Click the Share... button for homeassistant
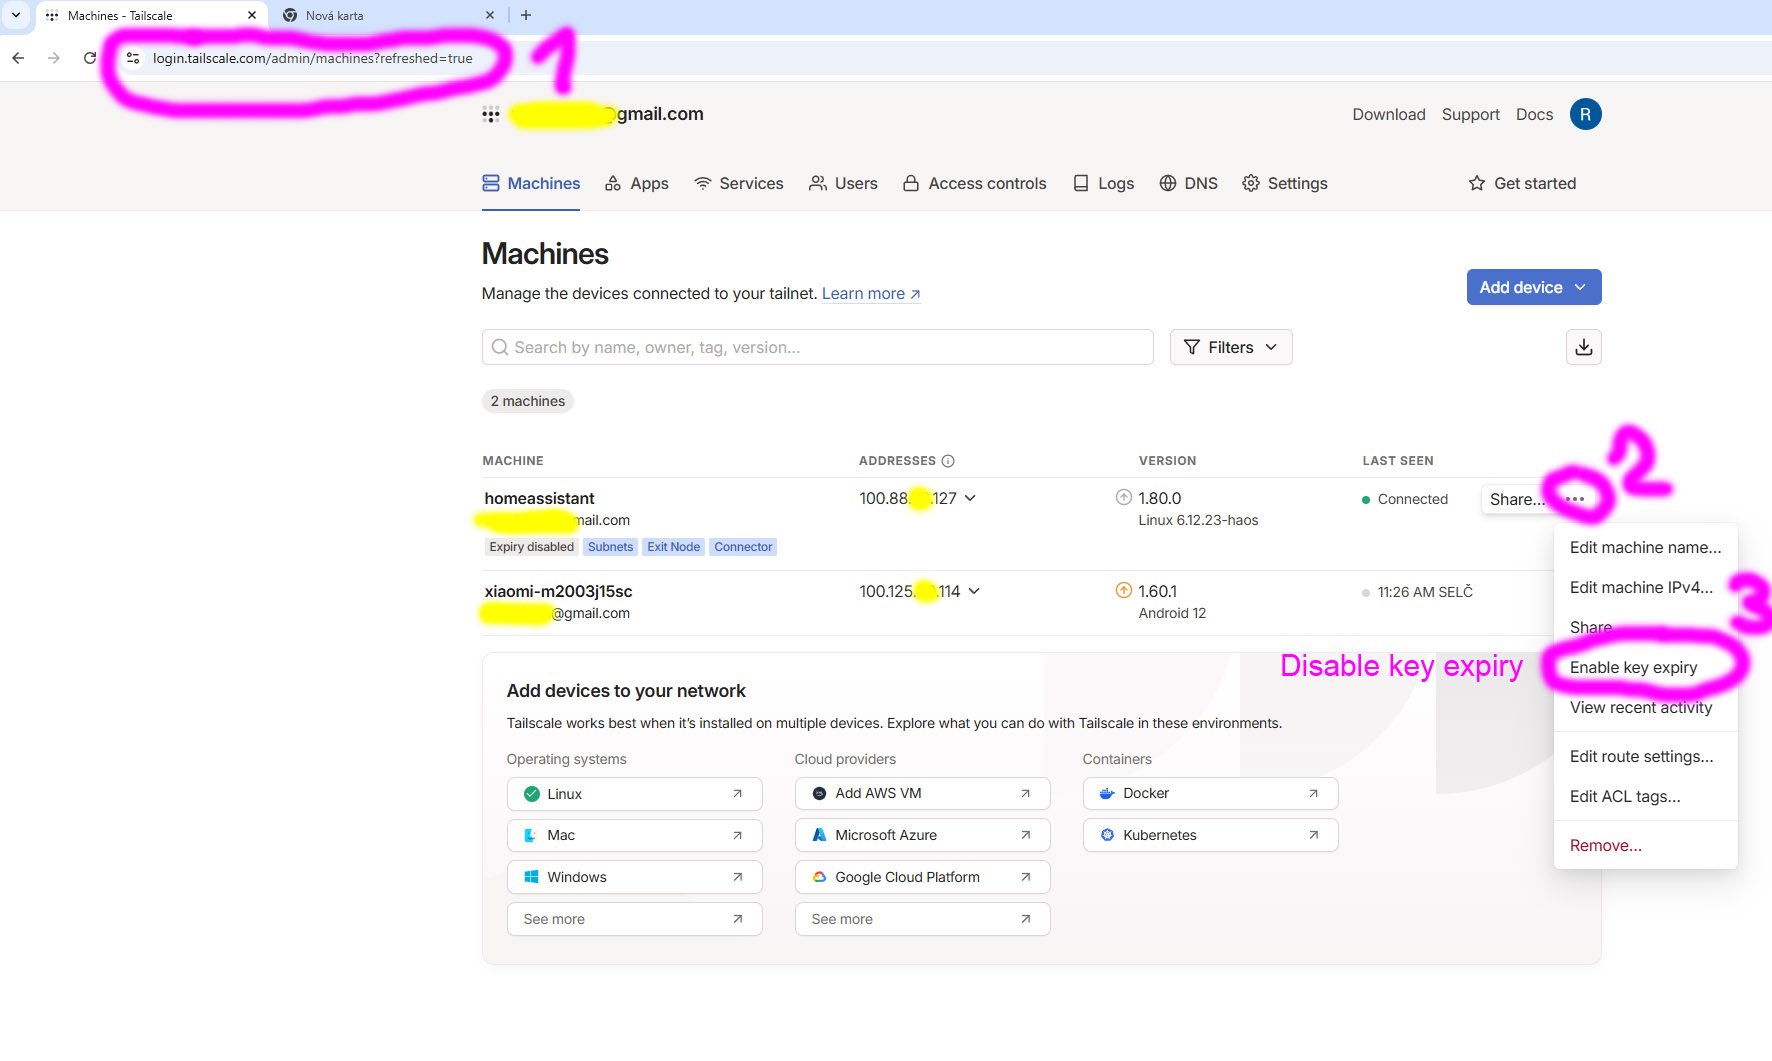This screenshot has height=1061, width=1772. point(1517,499)
